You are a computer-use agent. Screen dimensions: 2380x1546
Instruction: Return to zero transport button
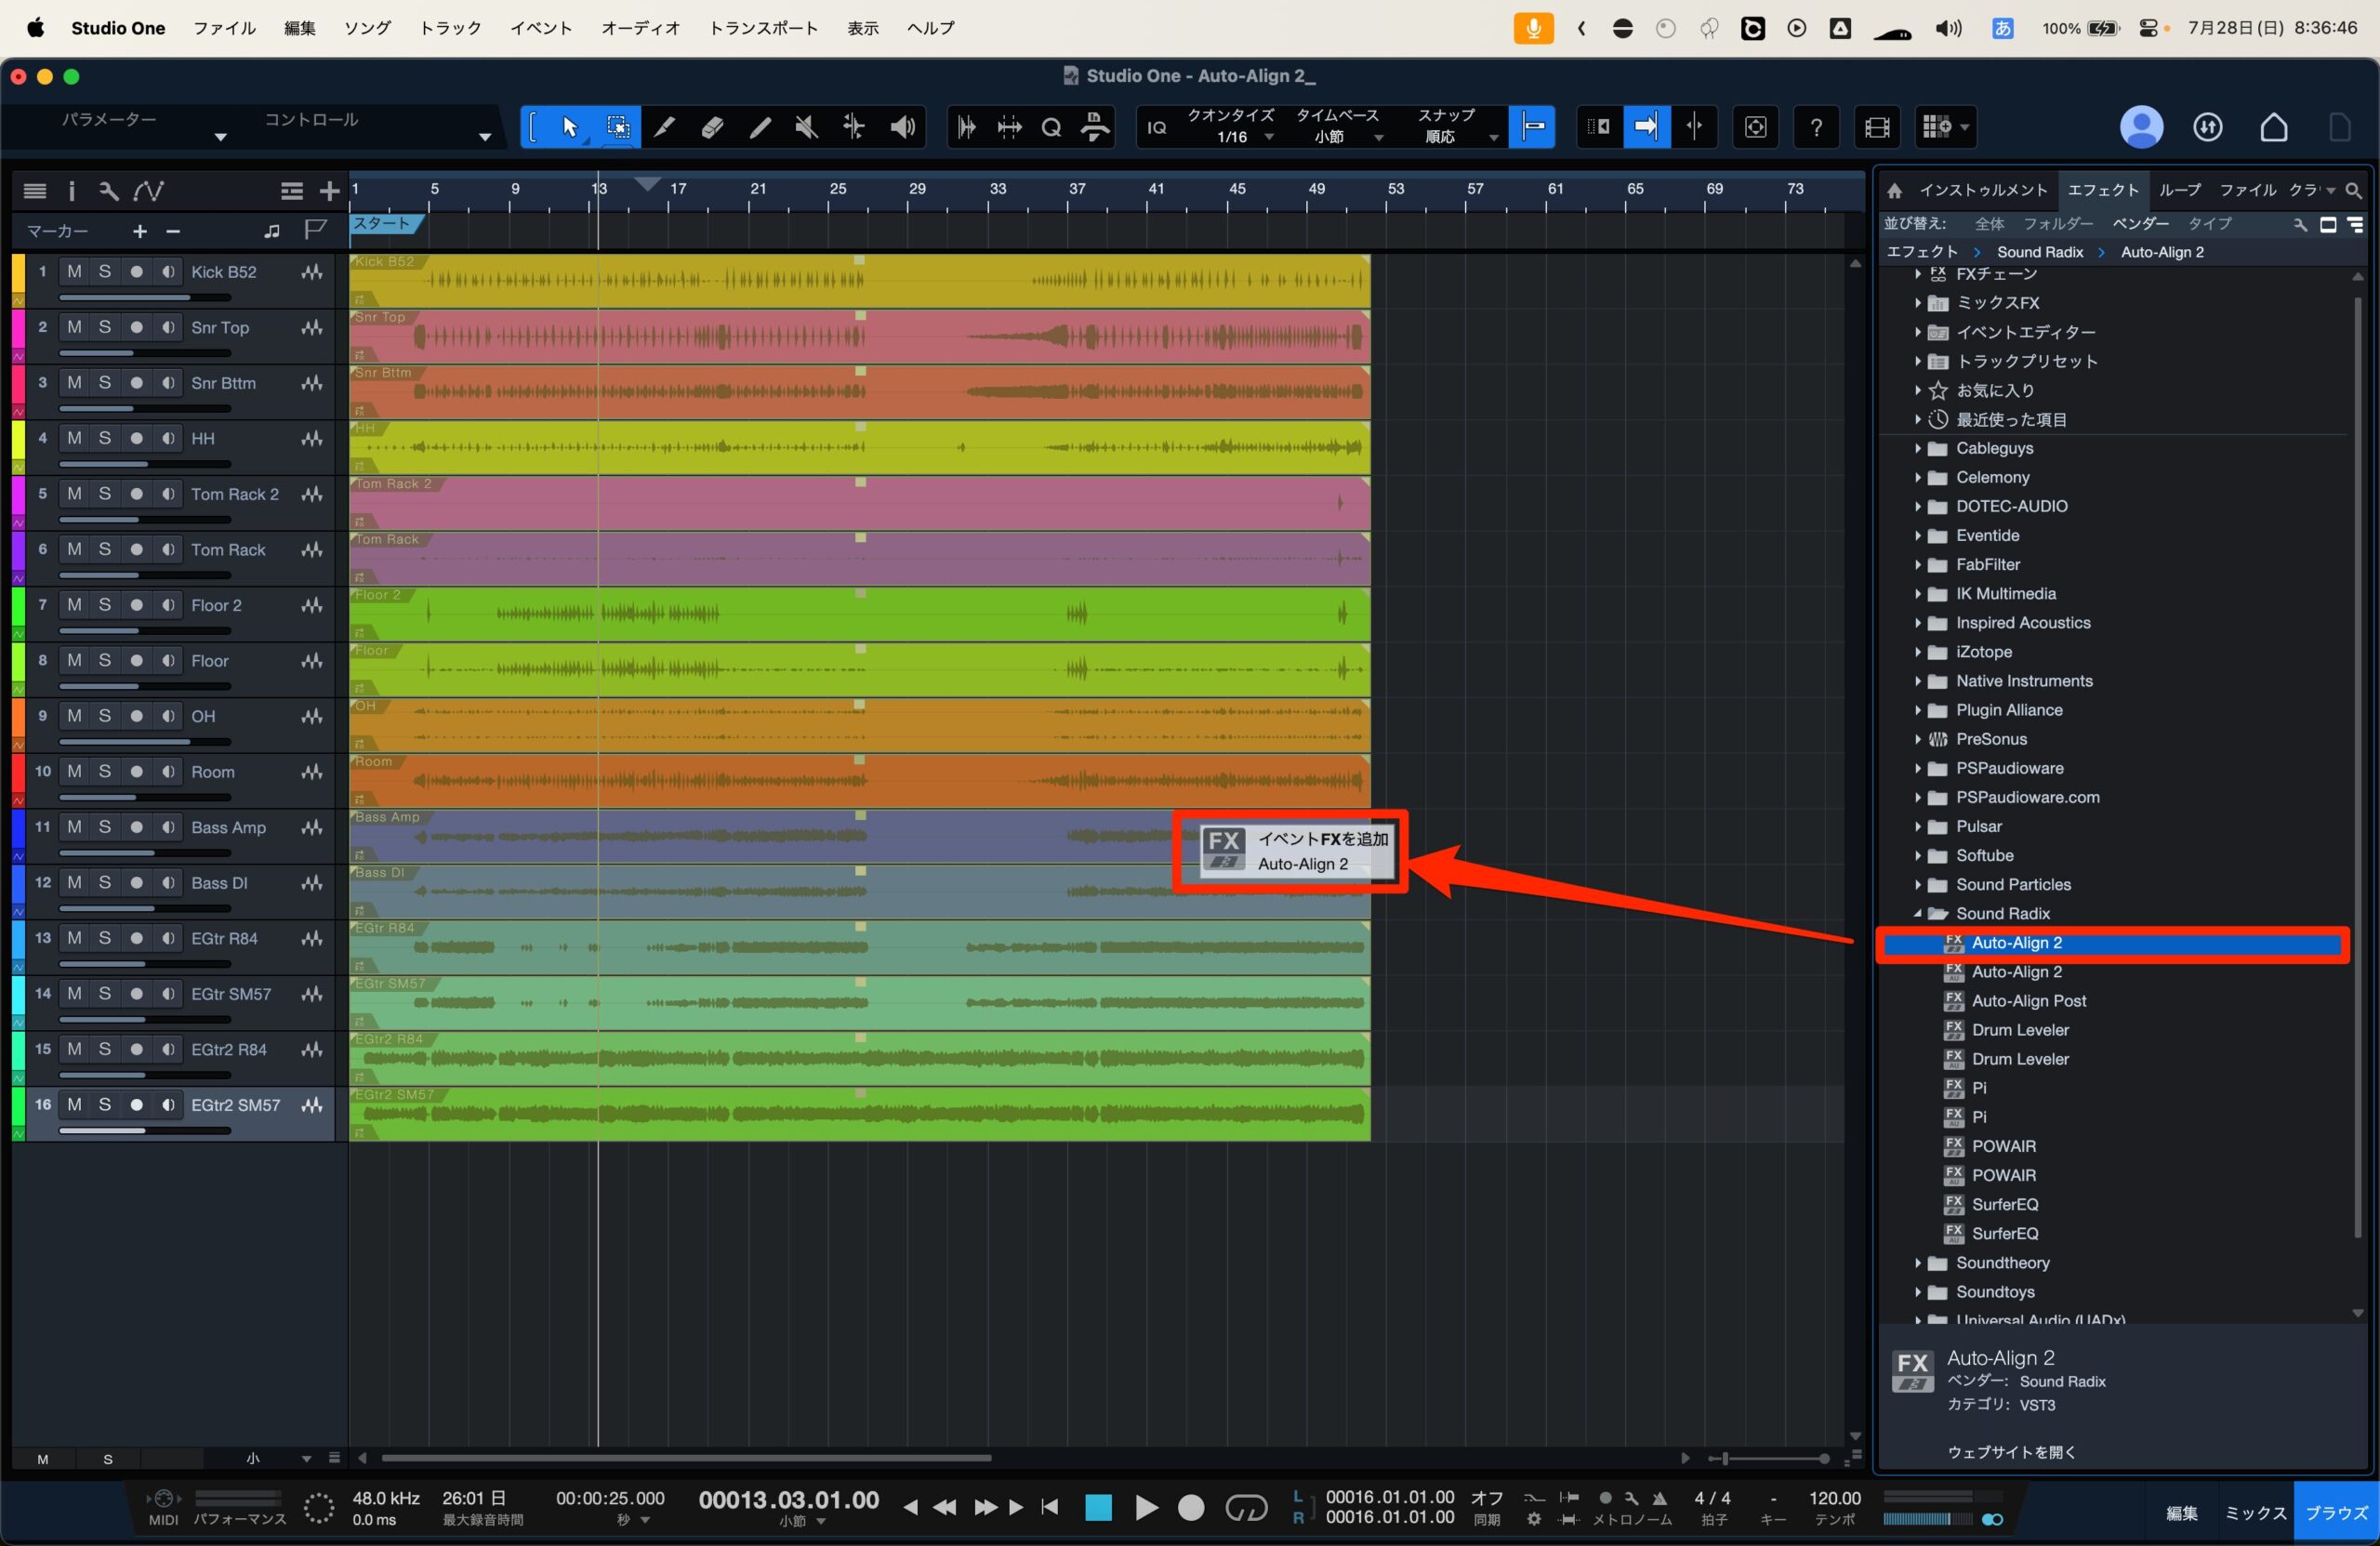1049,1507
